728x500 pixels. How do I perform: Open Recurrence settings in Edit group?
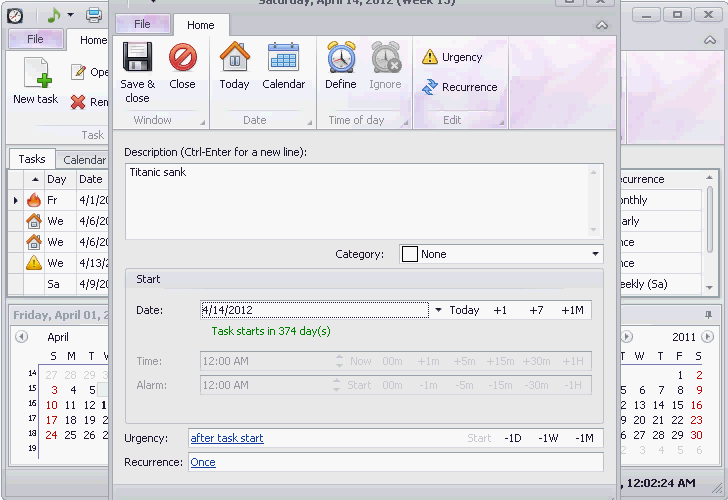(x=460, y=87)
